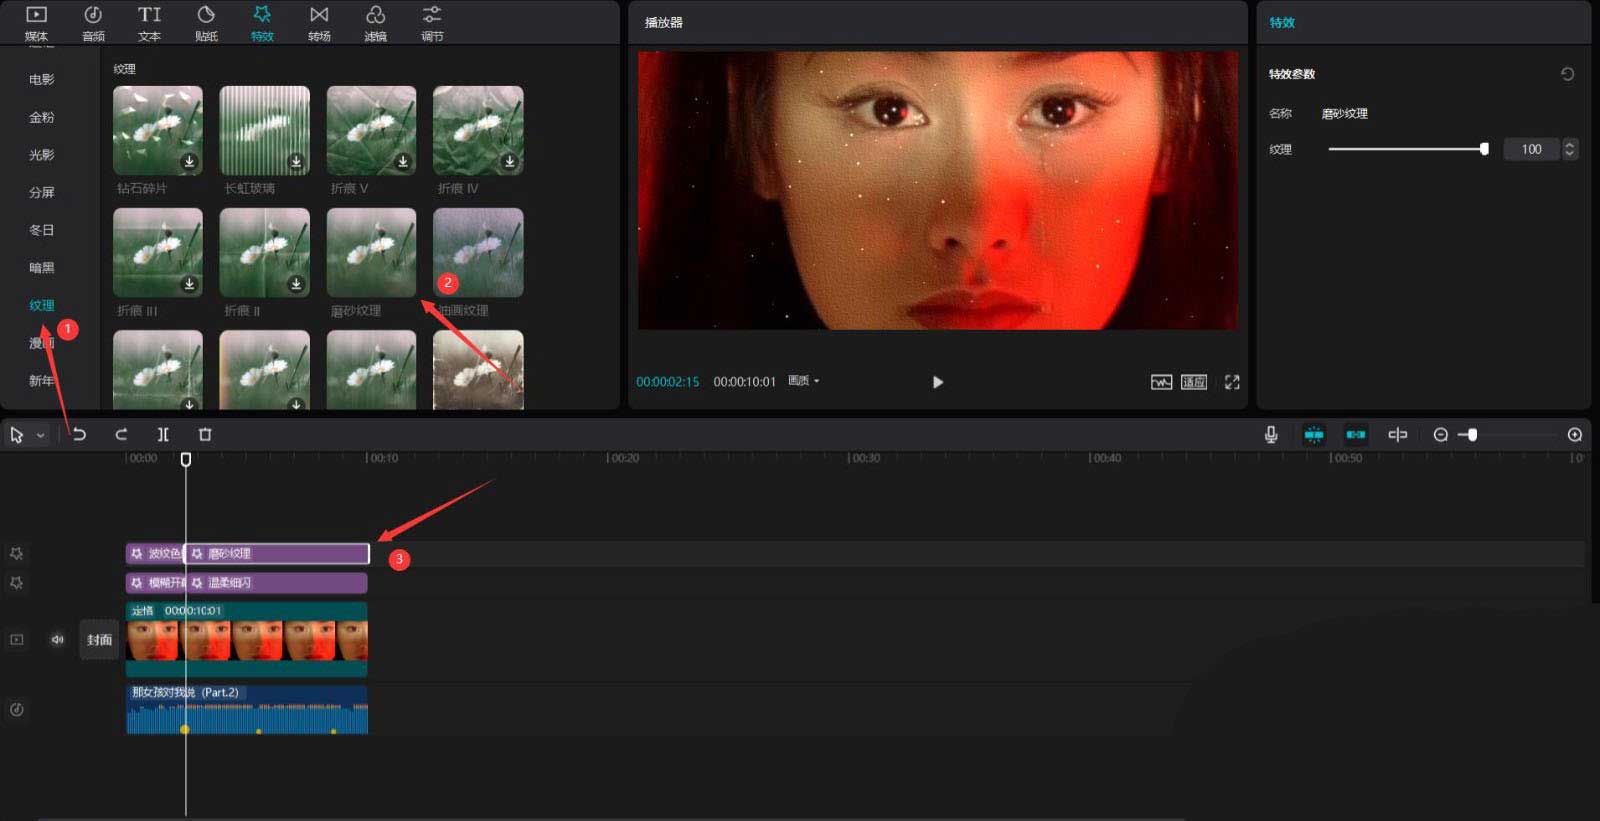Select the 金粉 effect category
Viewport: 1600px width, 821px height.
click(x=42, y=117)
